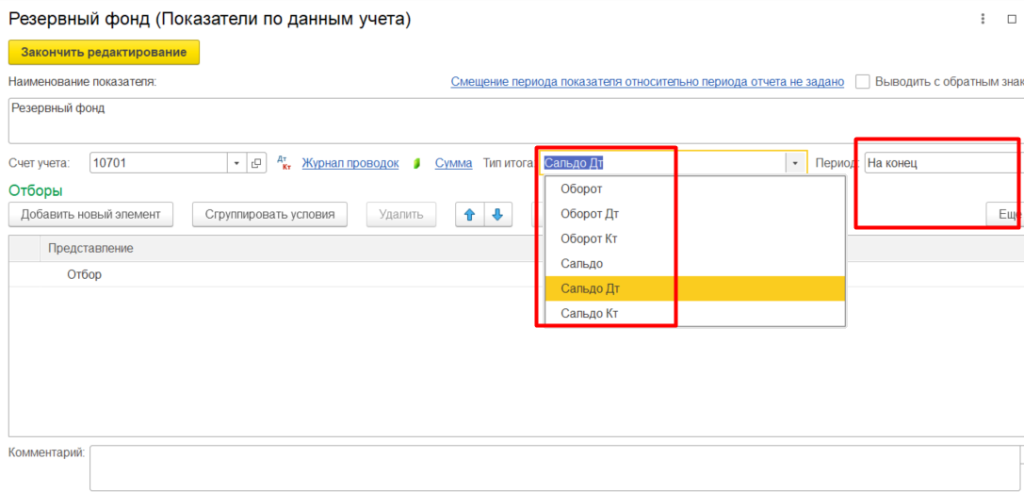Image resolution: width=1024 pixels, height=492 pixels.
Task: Click the green icon next to Сумма
Action: (417, 163)
